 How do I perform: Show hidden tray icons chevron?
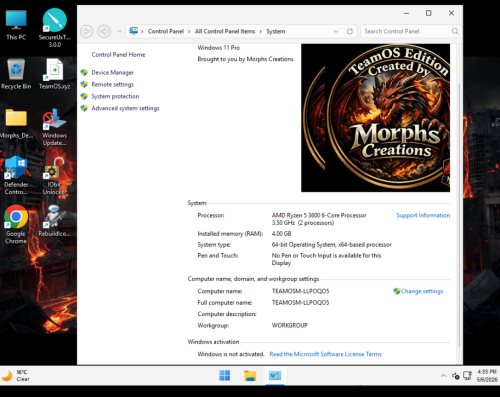(443, 376)
